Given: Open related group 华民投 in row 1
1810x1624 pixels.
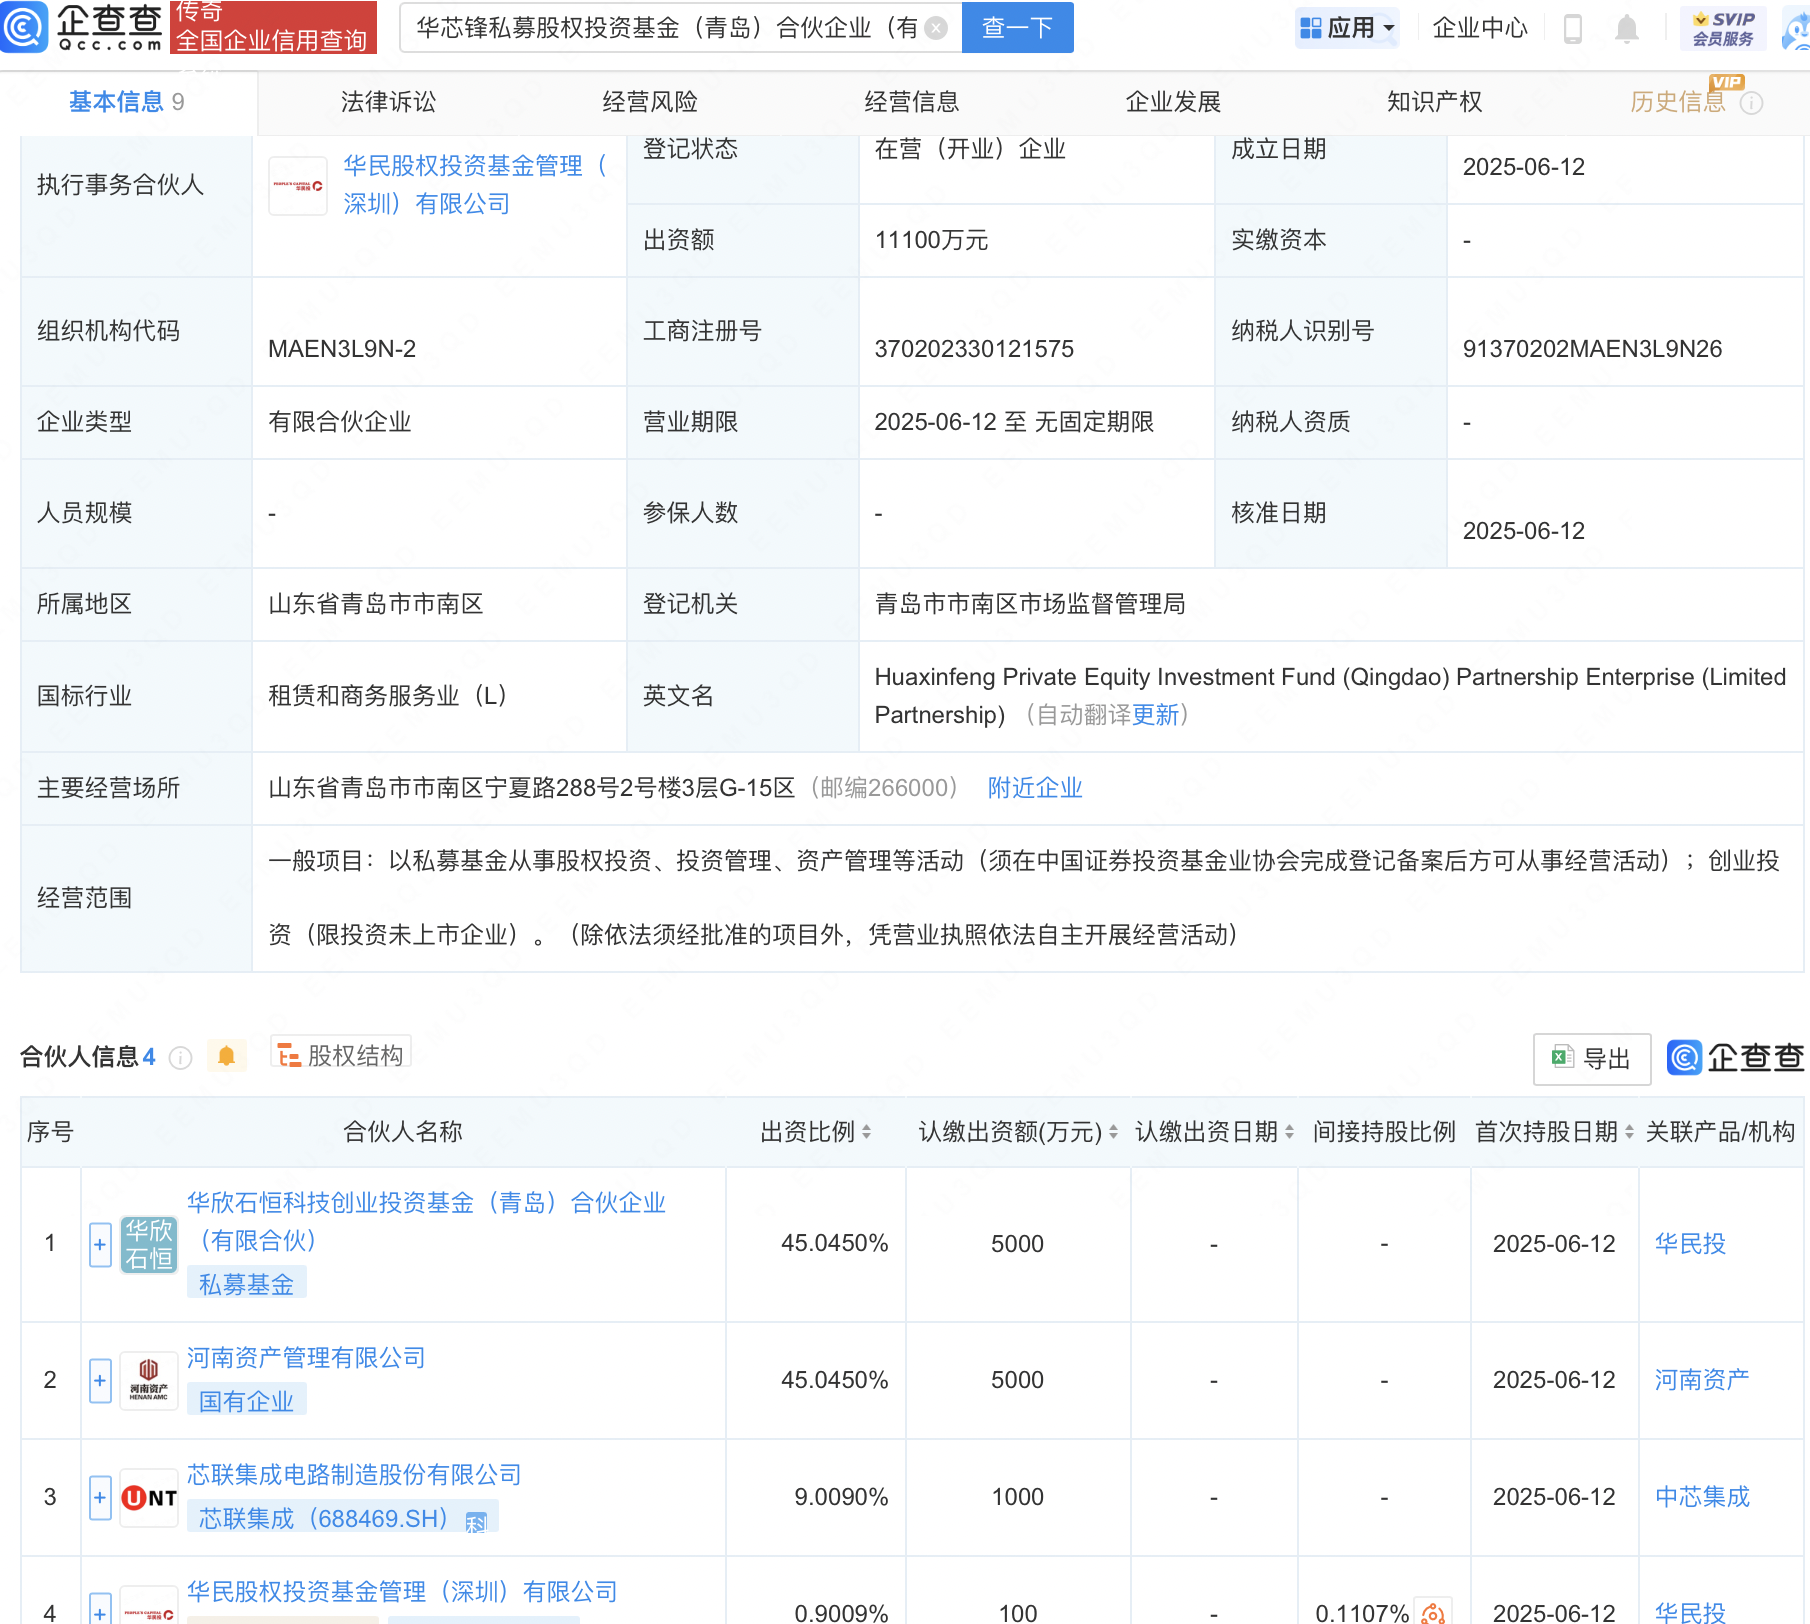Looking at the screenshot, I should (x=1690, y=1244).
